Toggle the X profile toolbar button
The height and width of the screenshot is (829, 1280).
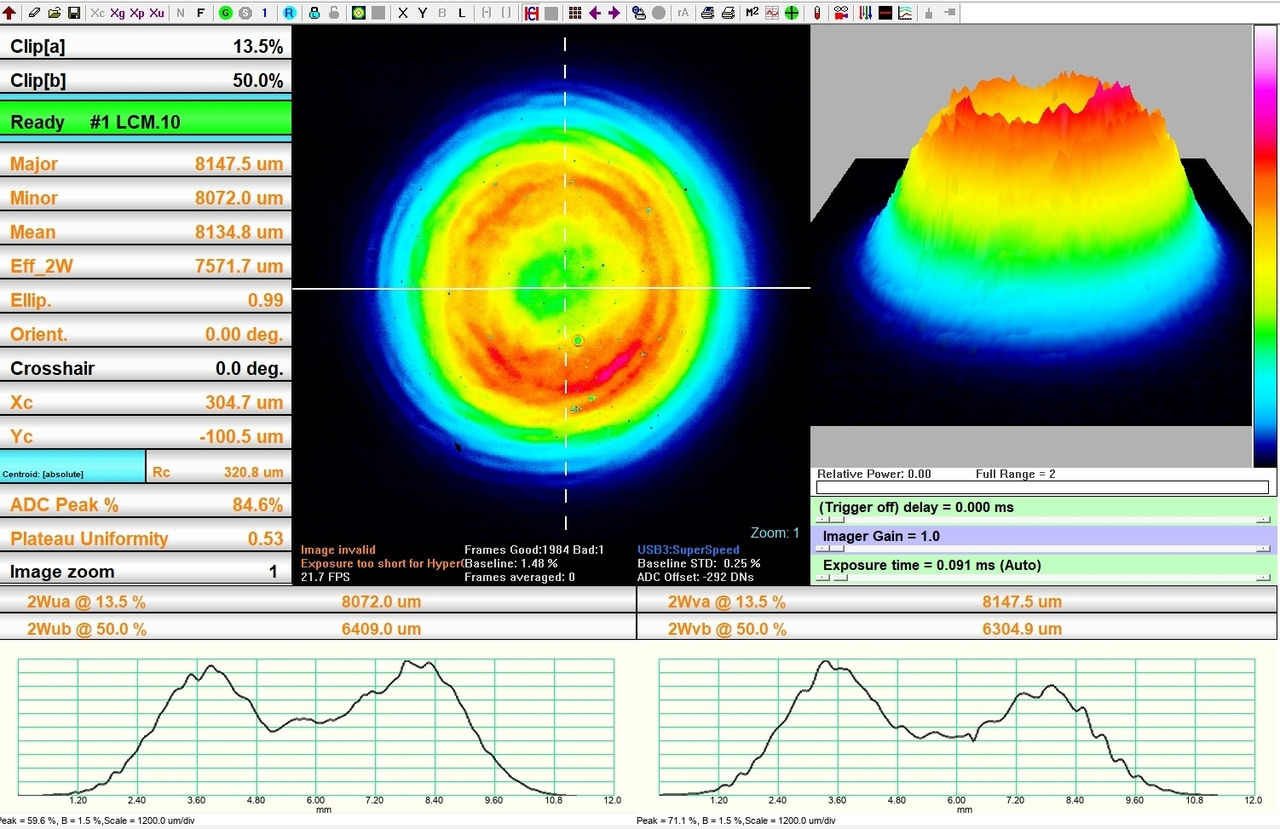coord(403,13)
